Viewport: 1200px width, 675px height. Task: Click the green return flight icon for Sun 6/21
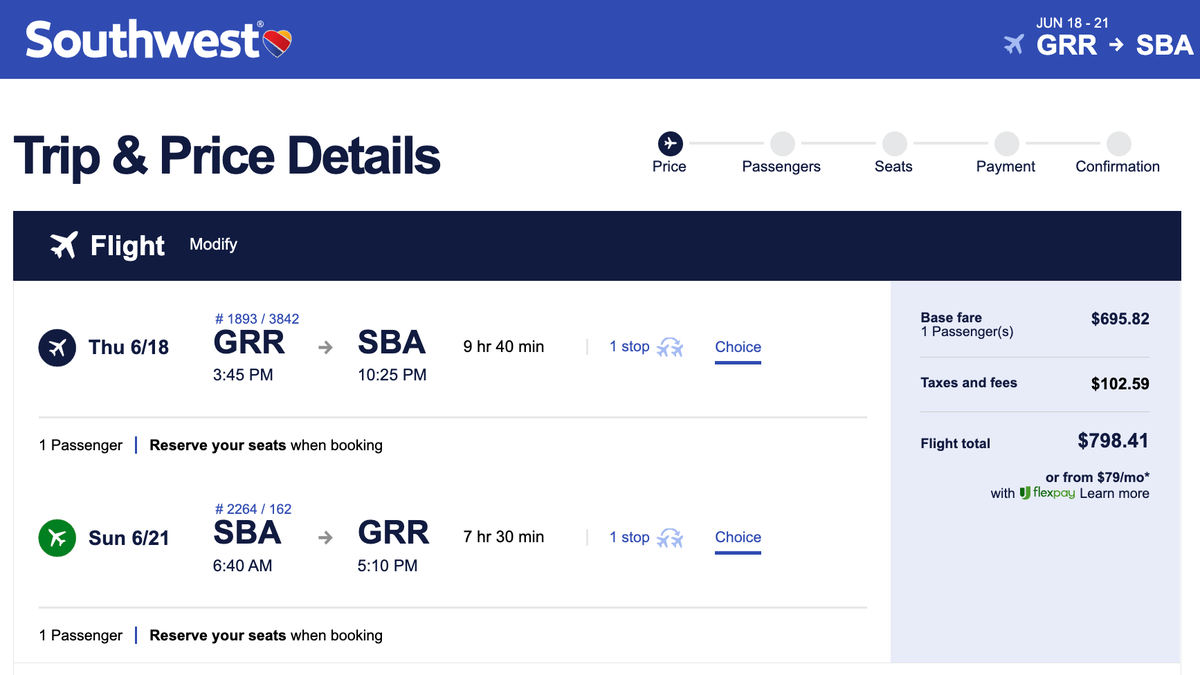coord(57,537)
